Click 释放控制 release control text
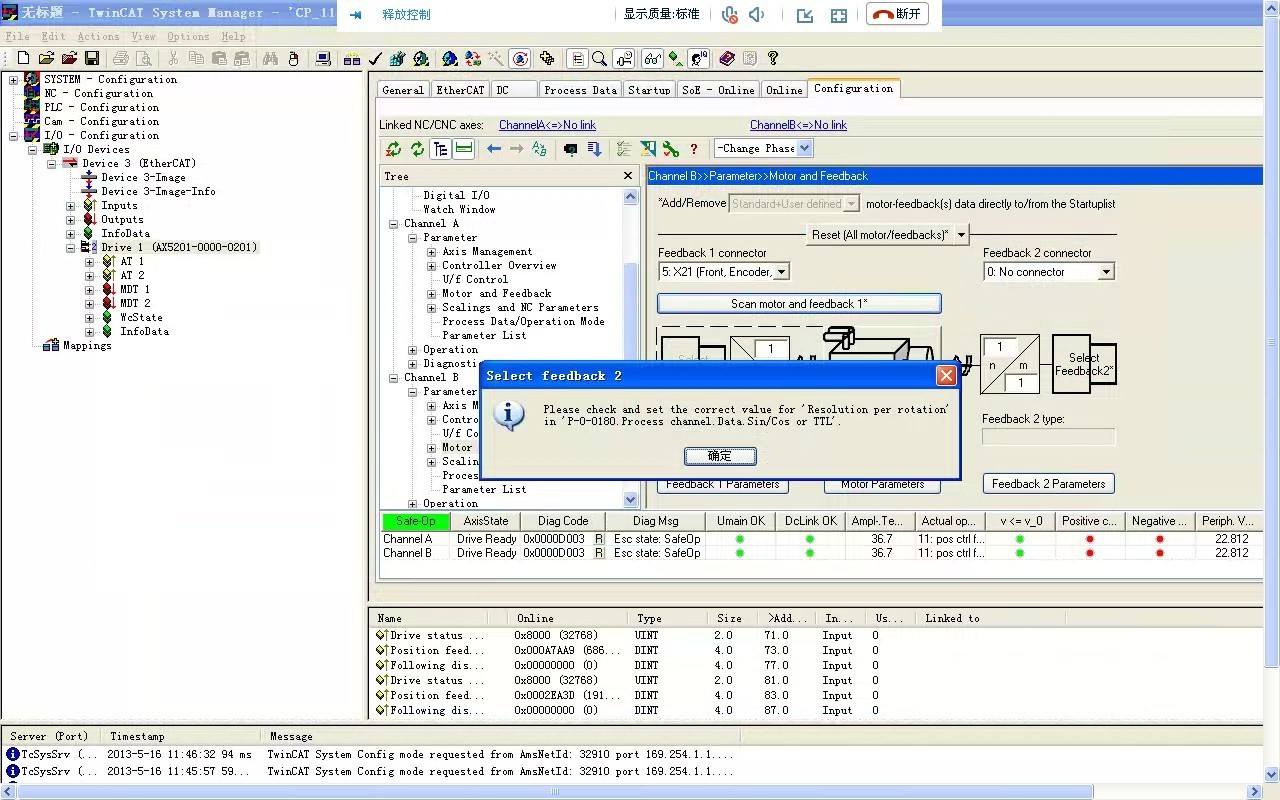Screen dimensions: 1280x800 pyautogui.click(x=406, y=15)
